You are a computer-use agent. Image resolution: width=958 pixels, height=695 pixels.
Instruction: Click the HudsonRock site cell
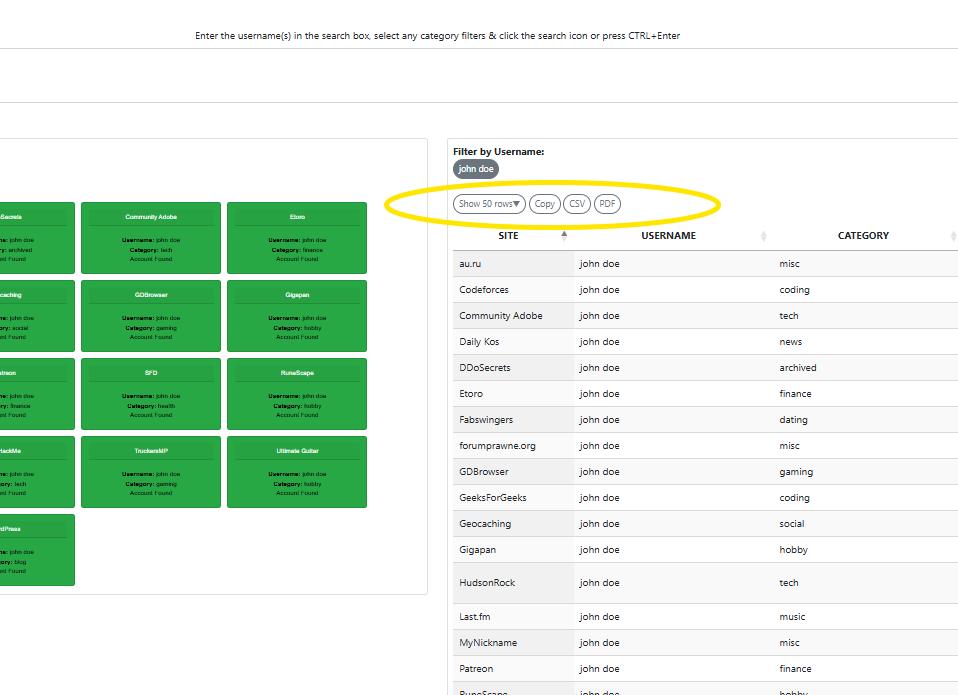coord(487,583)
